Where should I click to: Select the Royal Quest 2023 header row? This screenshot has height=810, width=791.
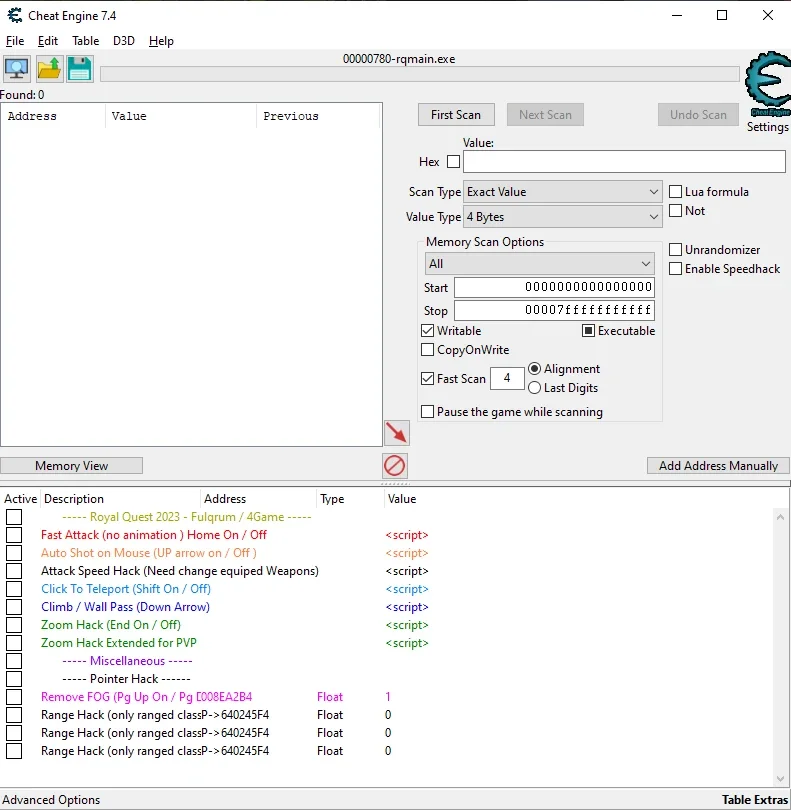[187, 517]
